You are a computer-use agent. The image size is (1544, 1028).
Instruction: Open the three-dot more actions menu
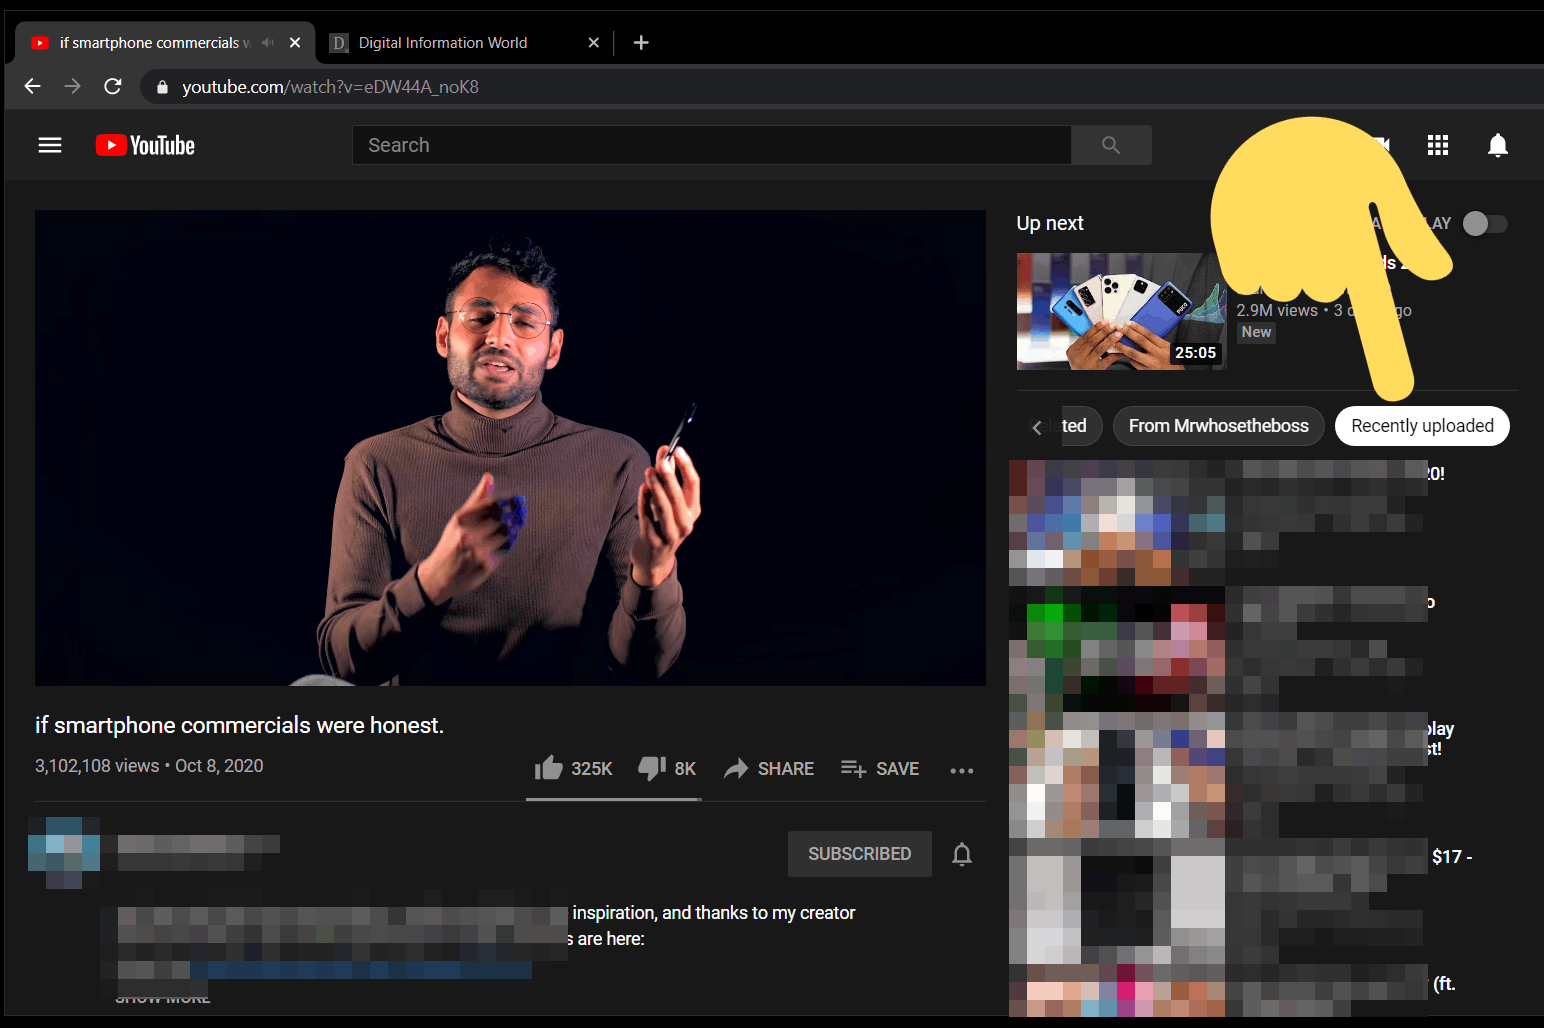[962, 770]
